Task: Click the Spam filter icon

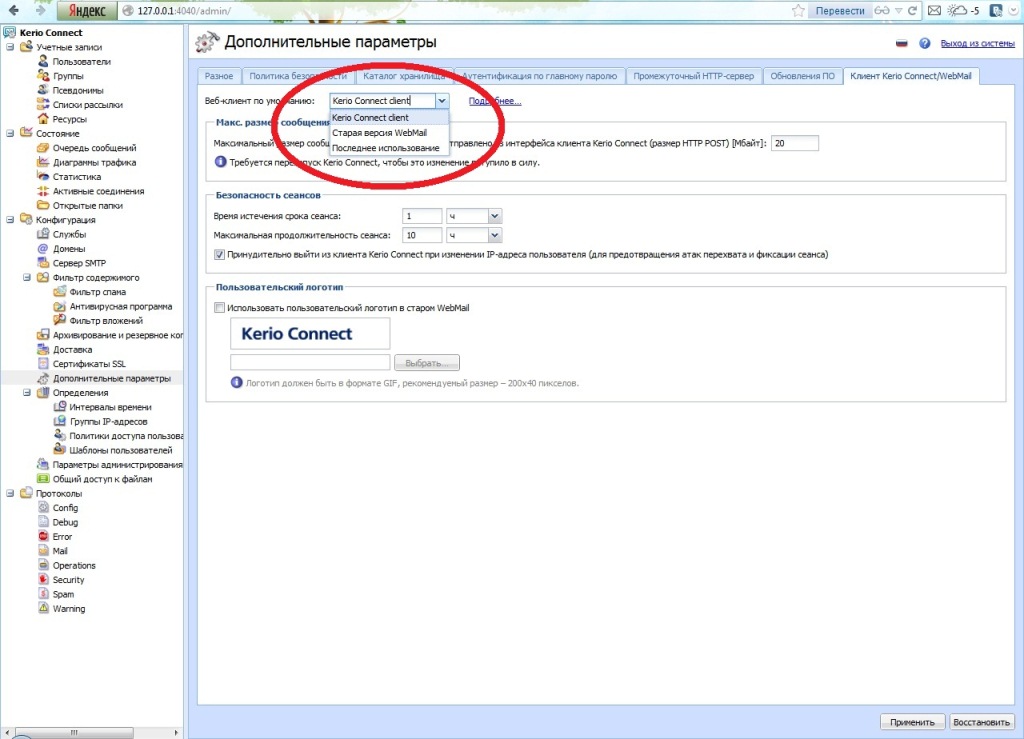Action: (x=59, y=292)
